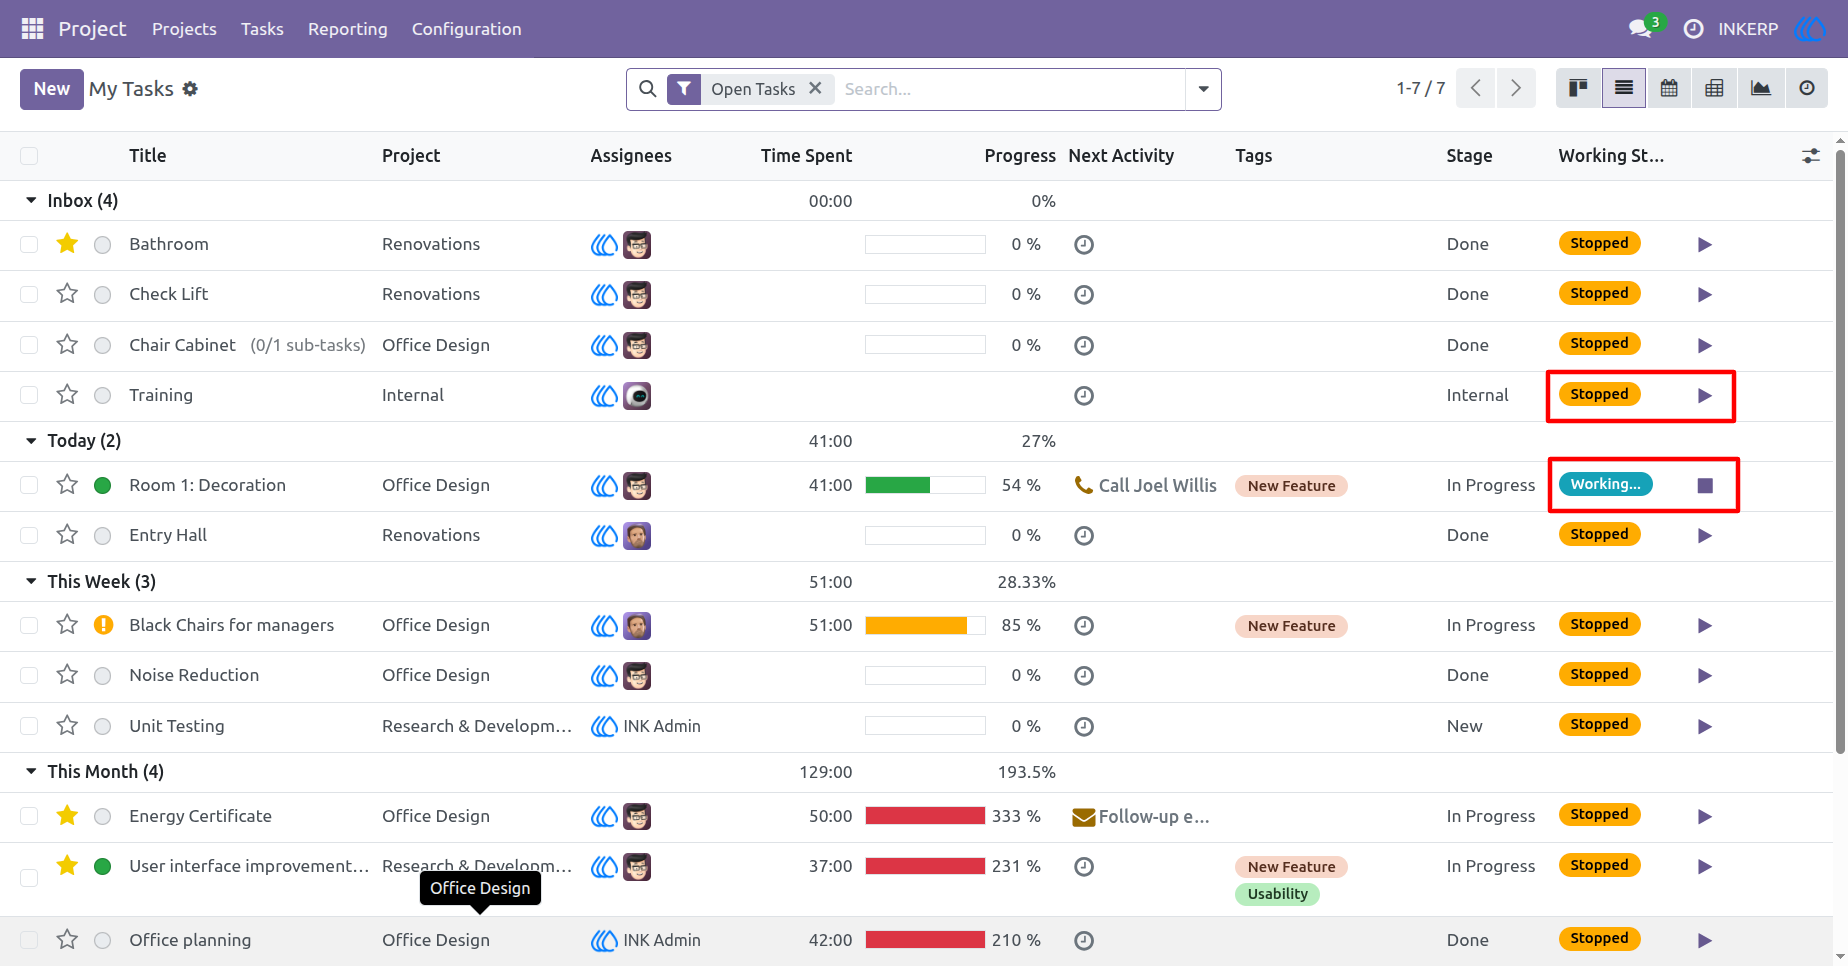Click the Working... status badge
The image size is (1848, 966).
coord(1605,484)
